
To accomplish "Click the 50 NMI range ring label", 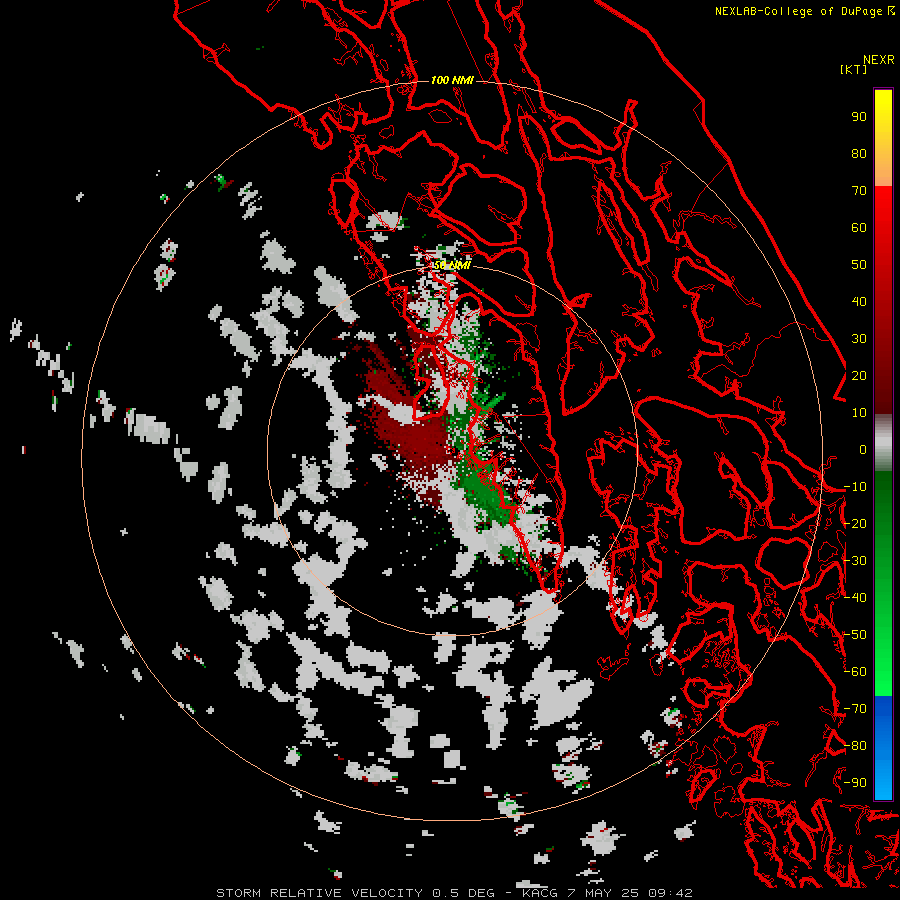I will [x=452, y=265].
